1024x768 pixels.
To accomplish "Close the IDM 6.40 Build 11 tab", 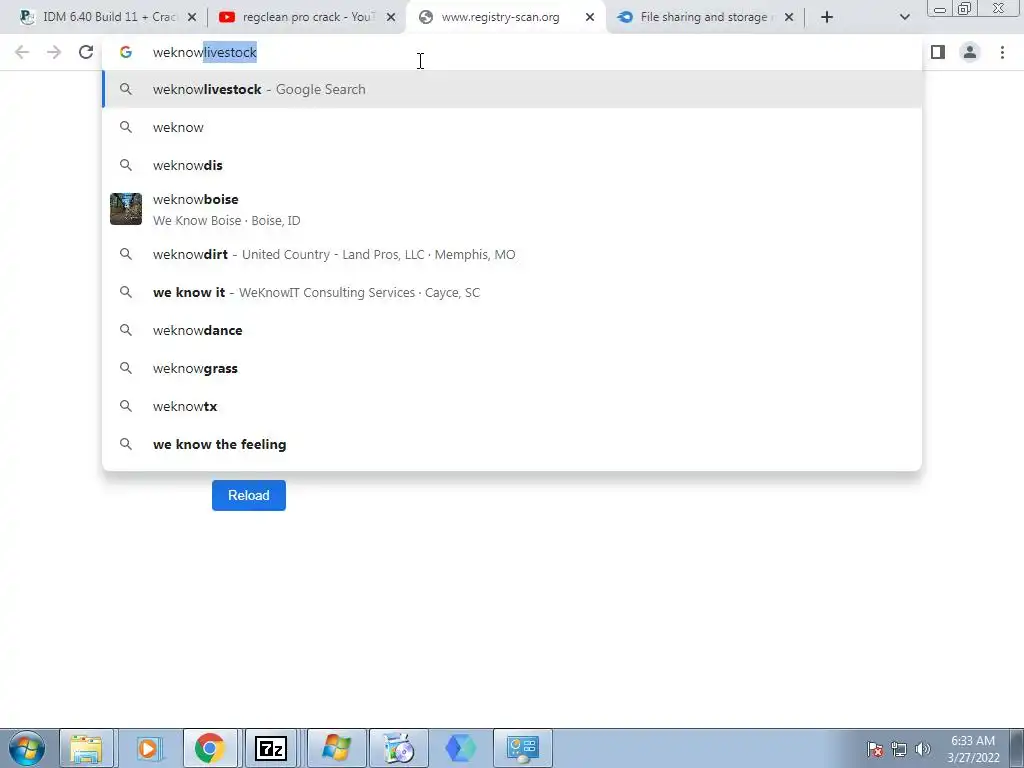I will pos(192,18).
